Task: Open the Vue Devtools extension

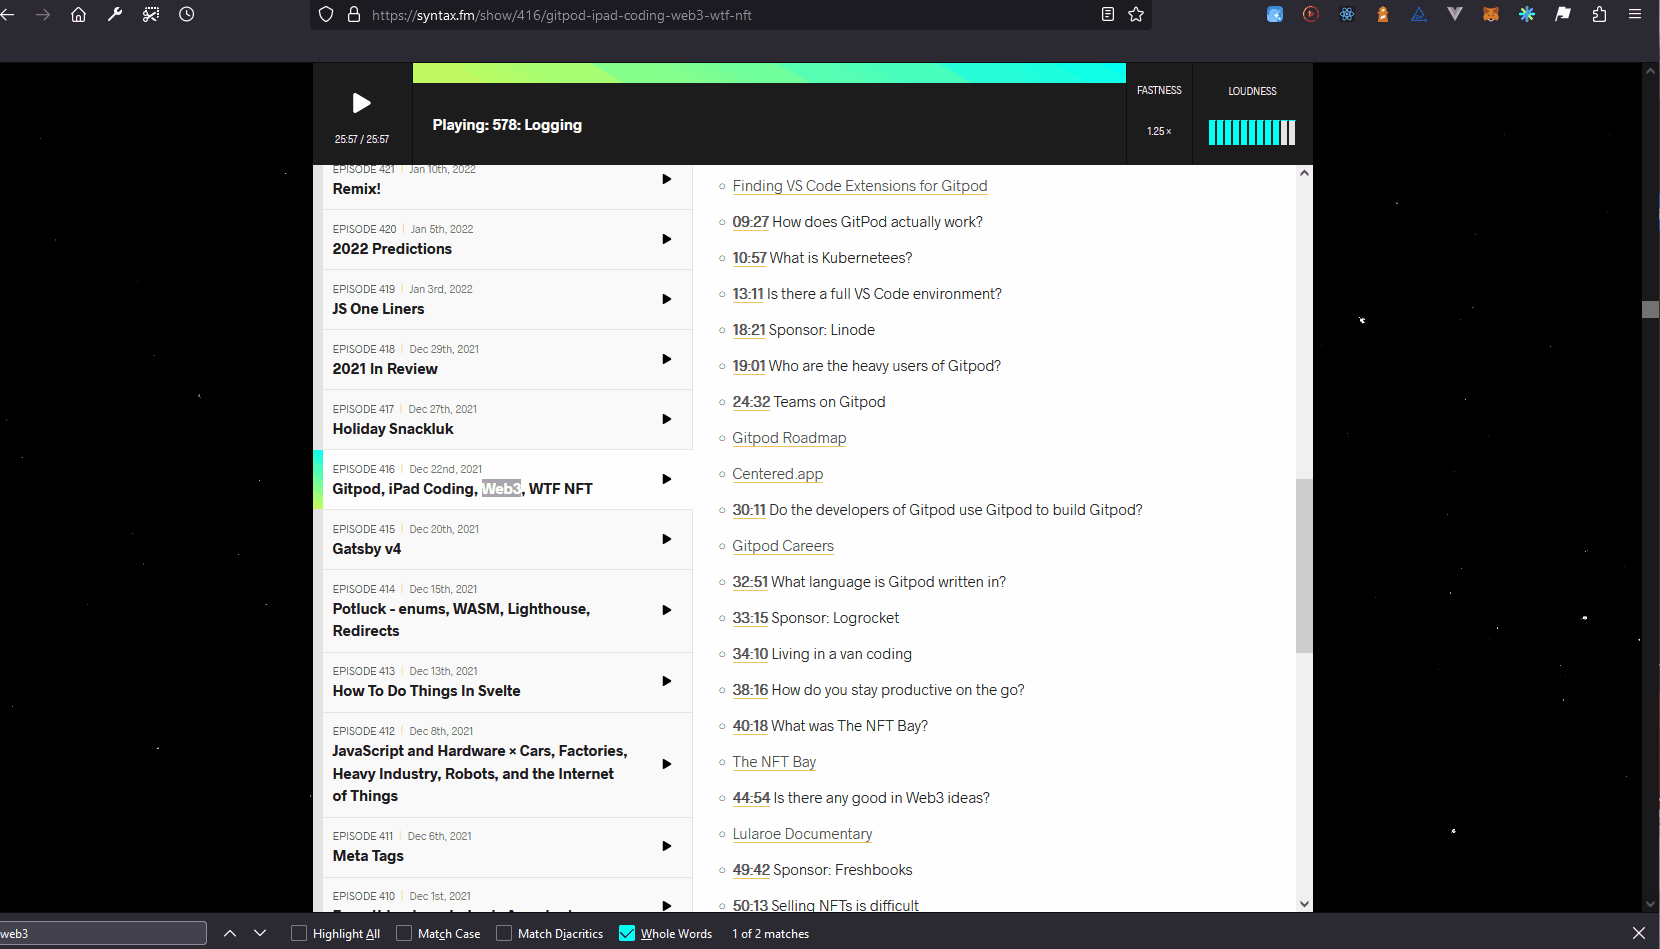Action: [x=1455, y=14]
